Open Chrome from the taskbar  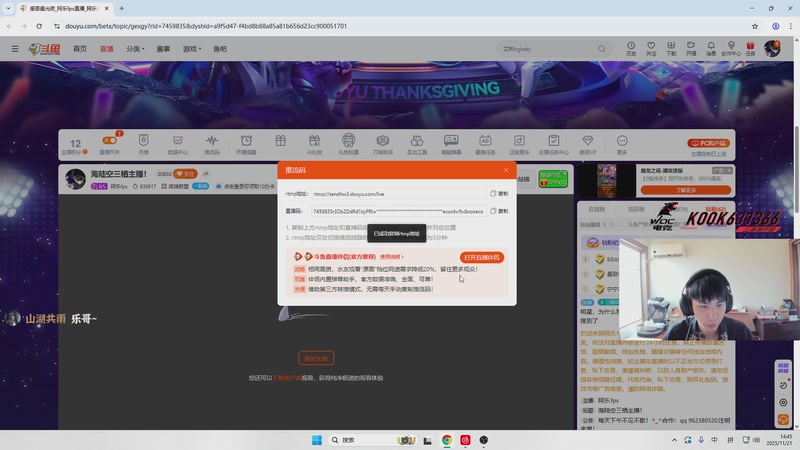point(446,440)
